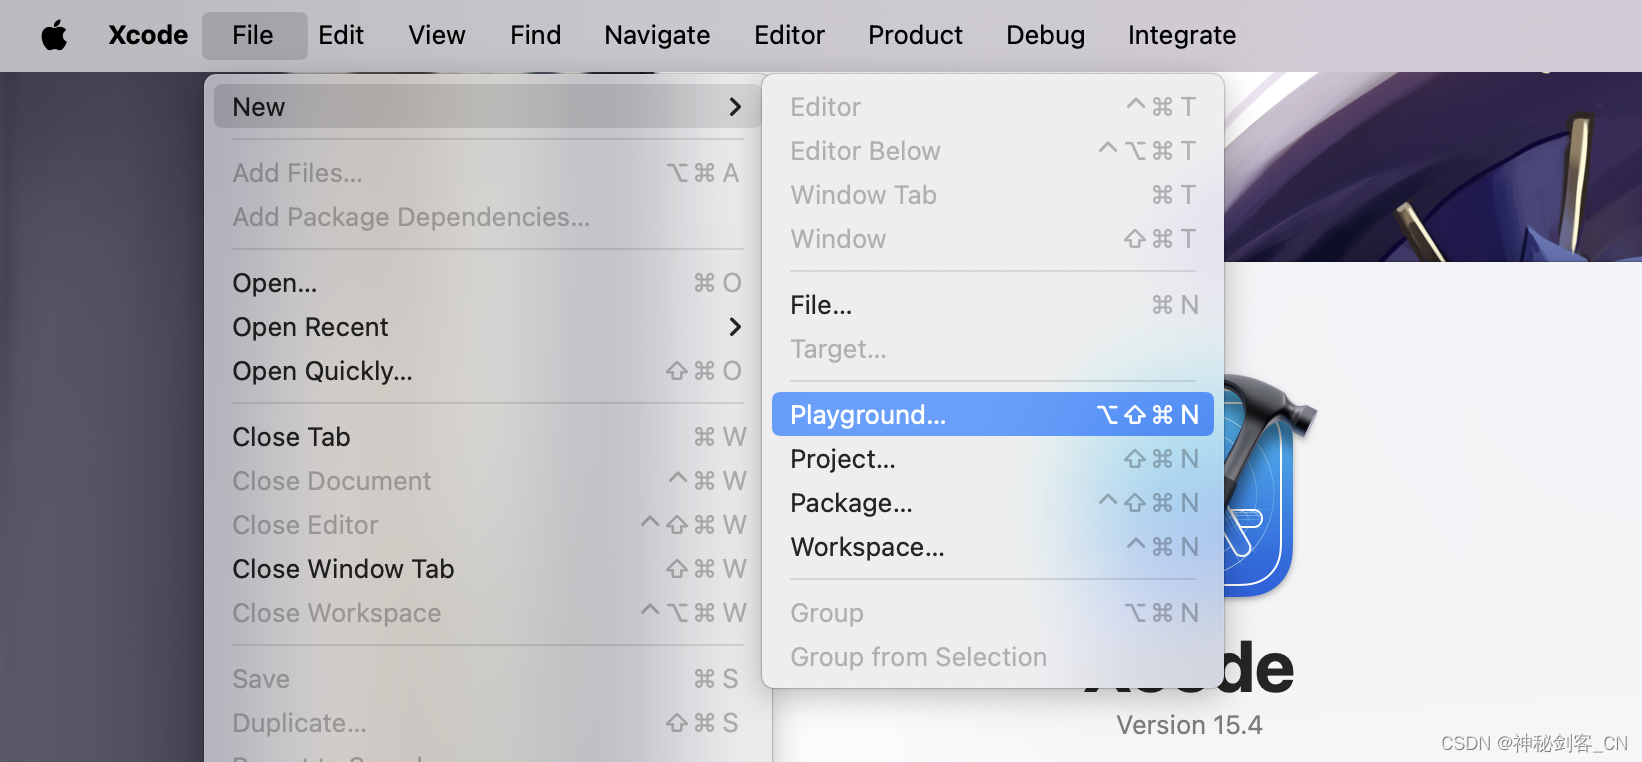
Task: Open the Integrate menu
Action: pyautogui.click(x=1182, y=35)
